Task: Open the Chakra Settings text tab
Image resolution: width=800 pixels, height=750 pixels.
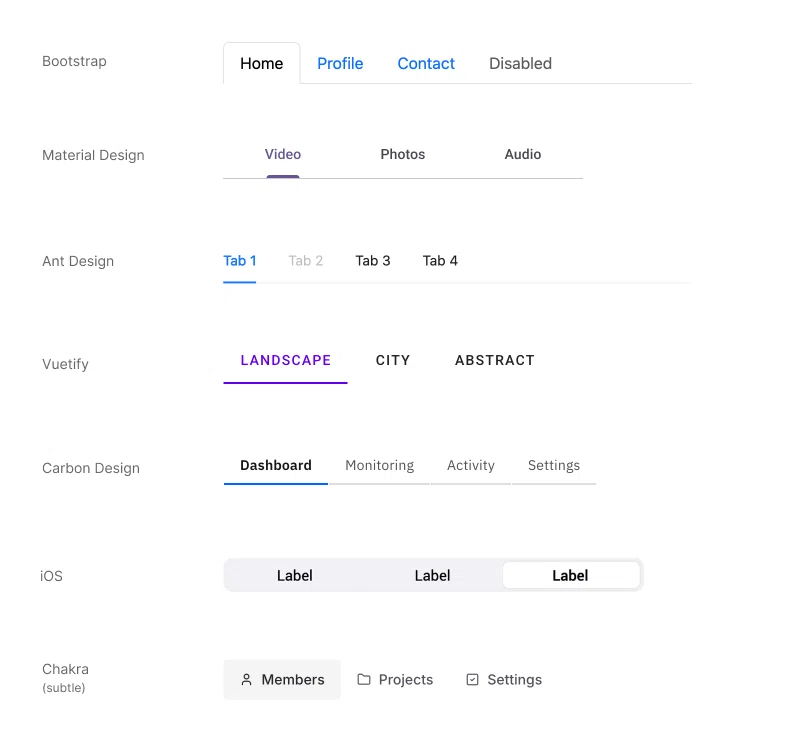Action: [x=514, y=680]
